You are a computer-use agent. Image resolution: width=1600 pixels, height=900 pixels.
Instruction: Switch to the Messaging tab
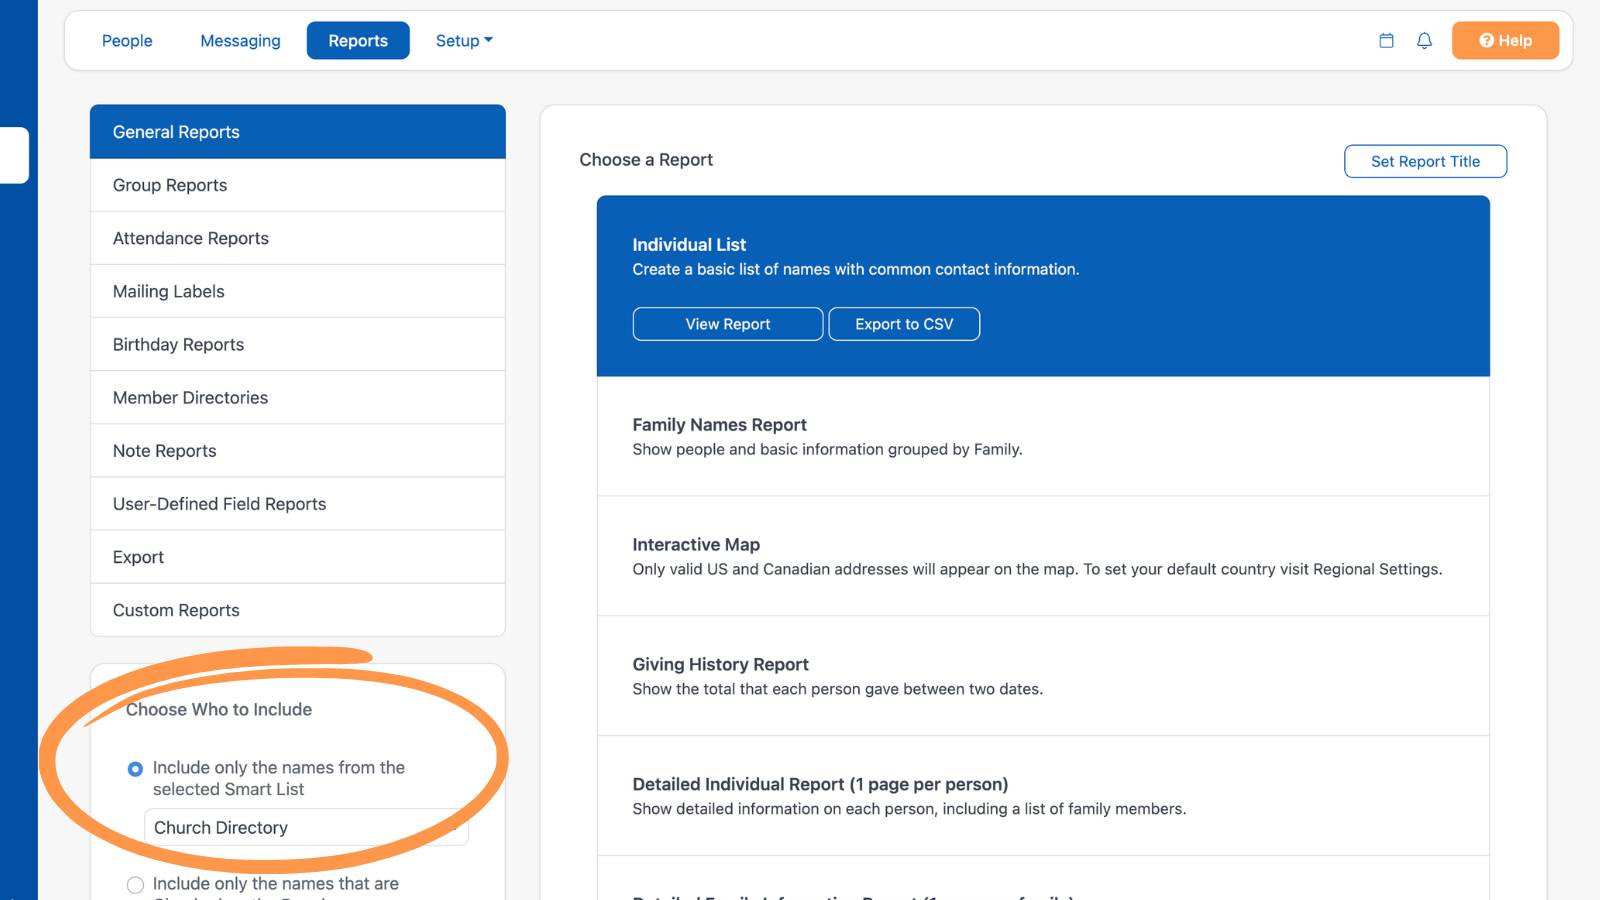[240, 41]
